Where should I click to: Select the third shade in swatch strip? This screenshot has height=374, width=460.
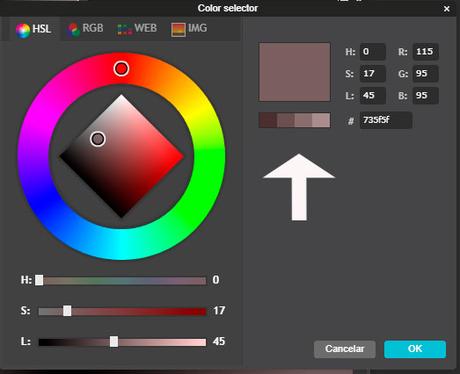(x=303, y=120)
